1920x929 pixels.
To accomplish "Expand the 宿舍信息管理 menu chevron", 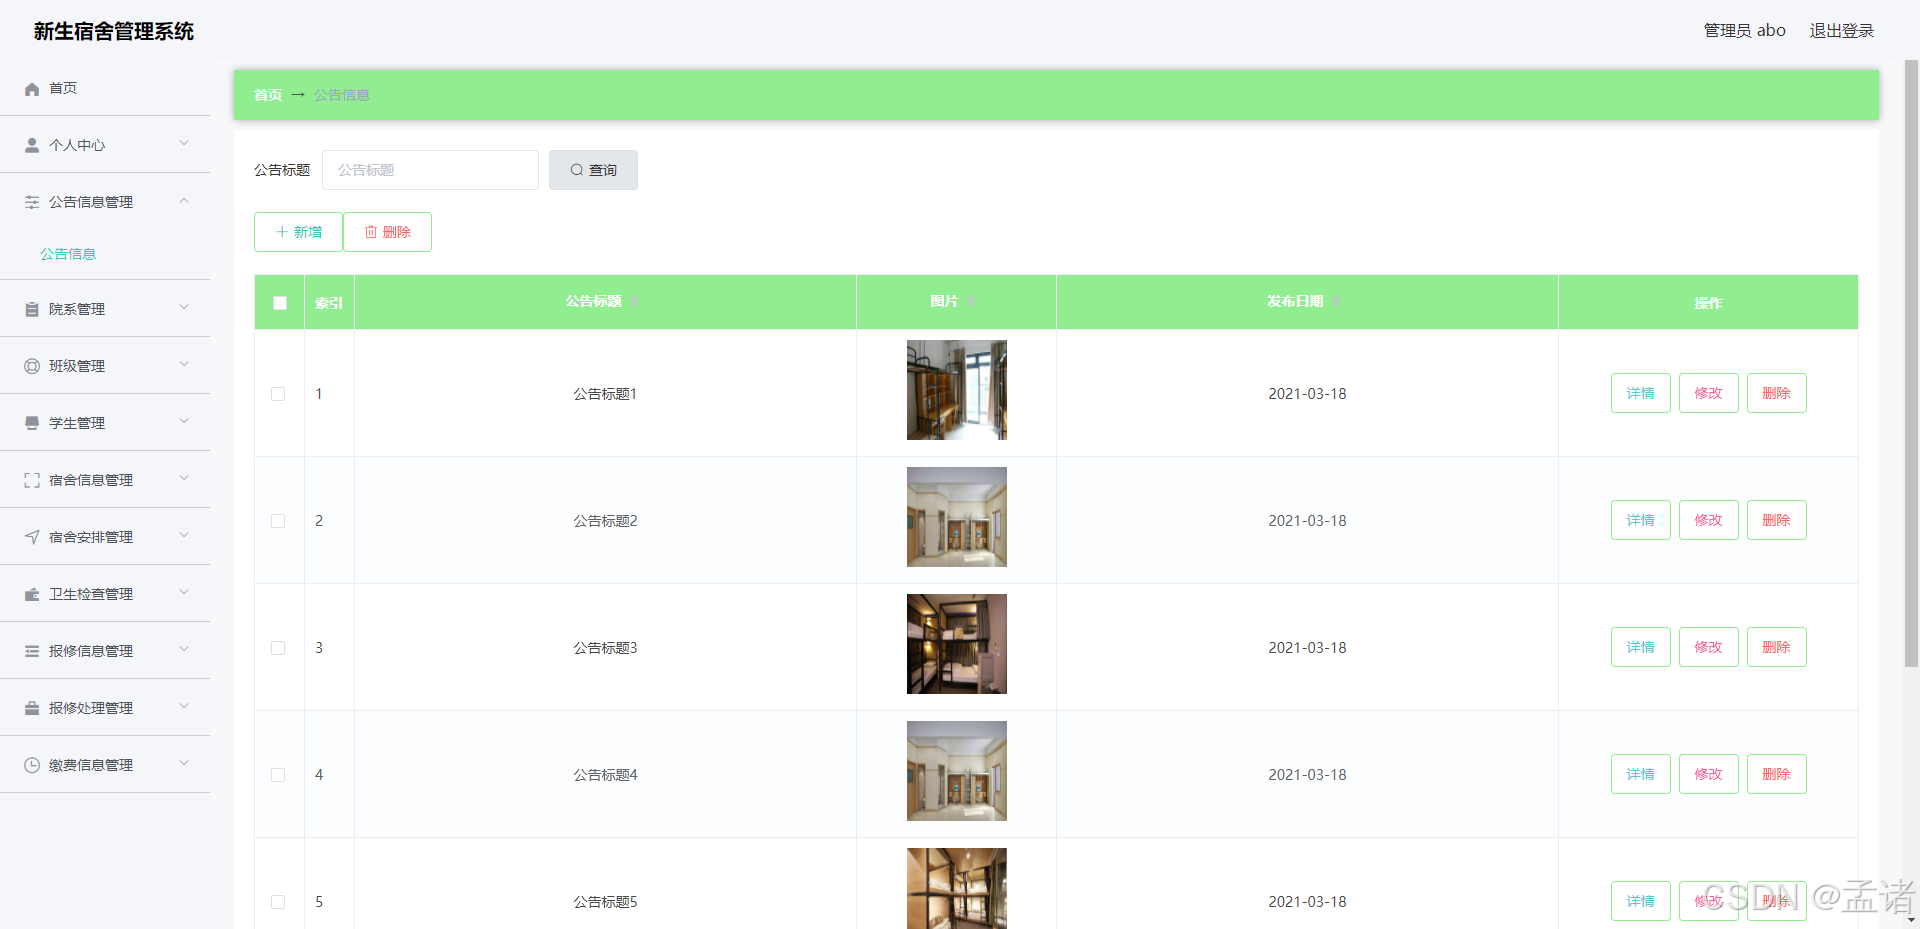I will (x=184, y=479).
